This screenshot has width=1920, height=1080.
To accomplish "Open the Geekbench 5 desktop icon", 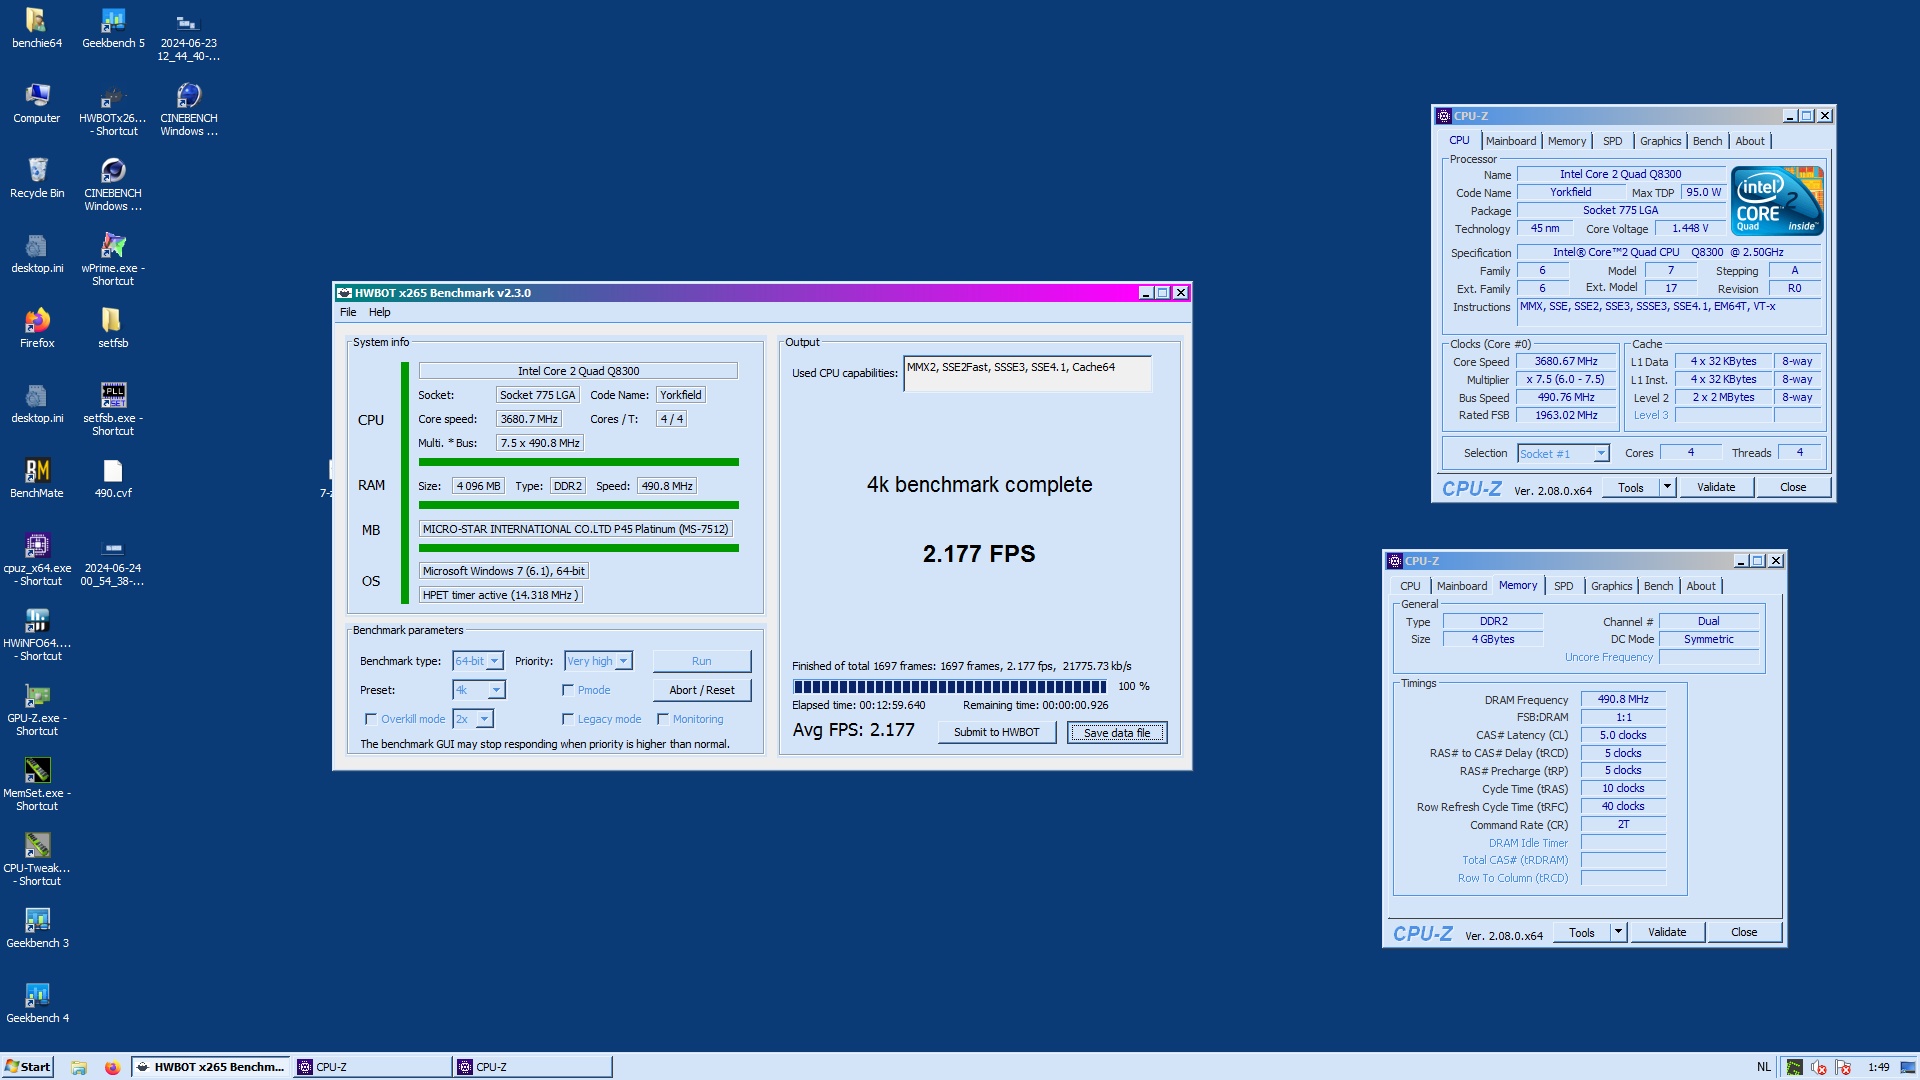I will pyautogui.click(x=113, y=28).
